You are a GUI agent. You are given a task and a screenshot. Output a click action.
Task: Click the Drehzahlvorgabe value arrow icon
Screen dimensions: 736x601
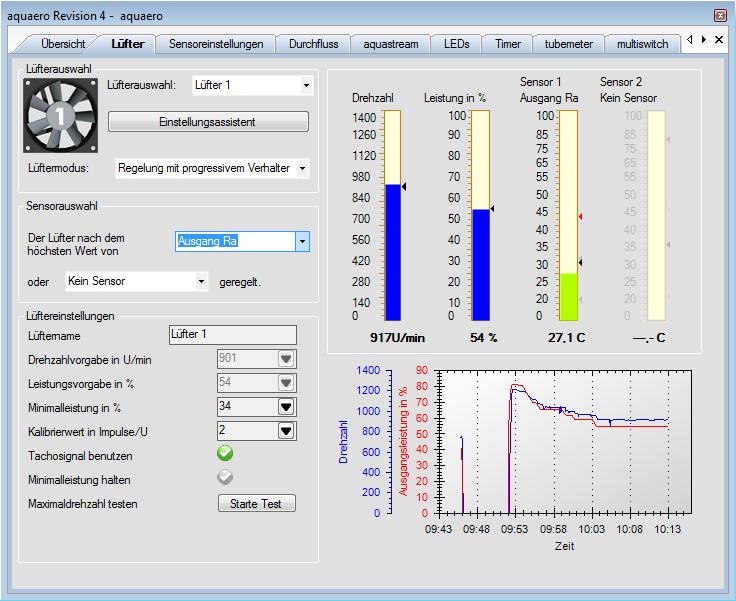pos(287,358)
